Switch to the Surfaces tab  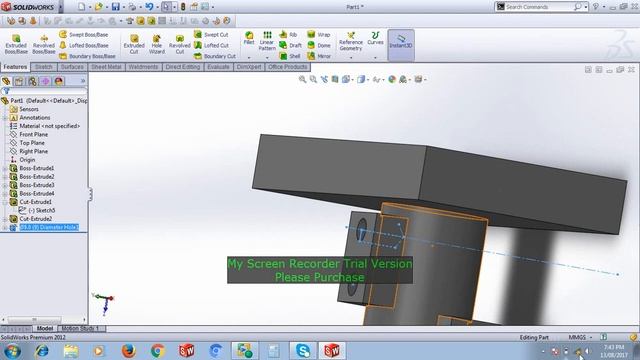(72, 67)
